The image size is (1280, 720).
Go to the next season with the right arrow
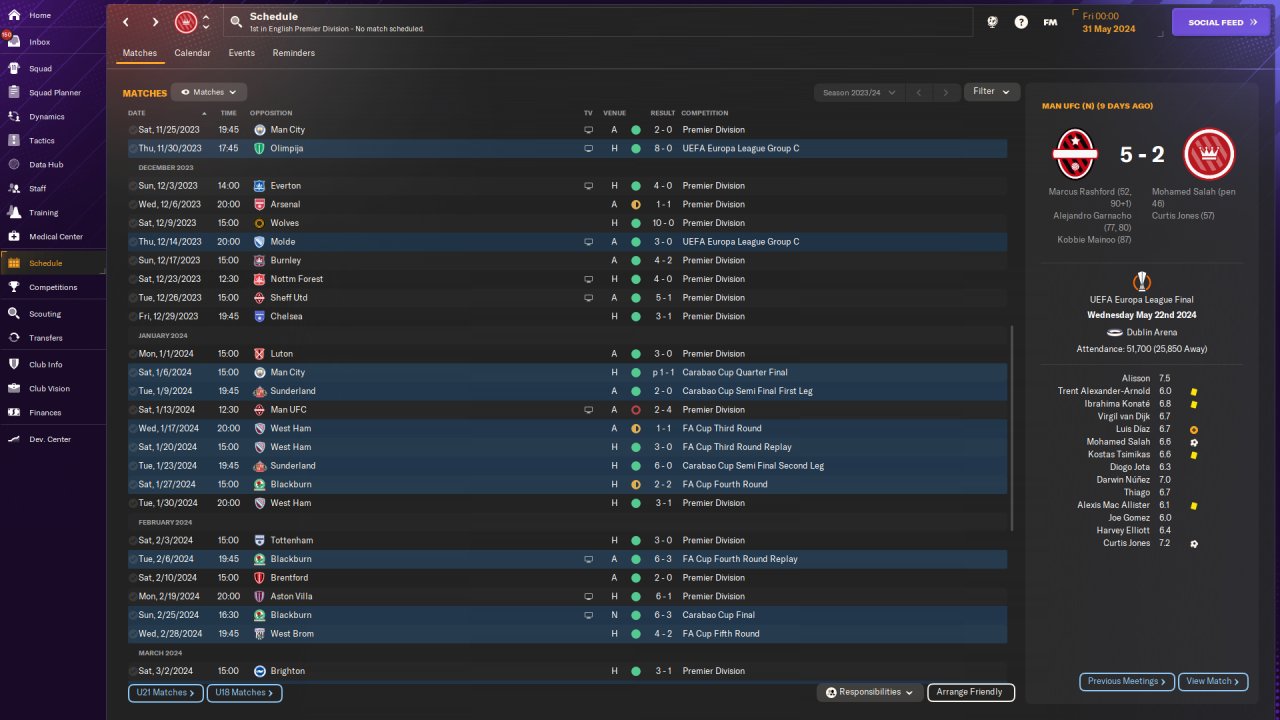(946, 92)
